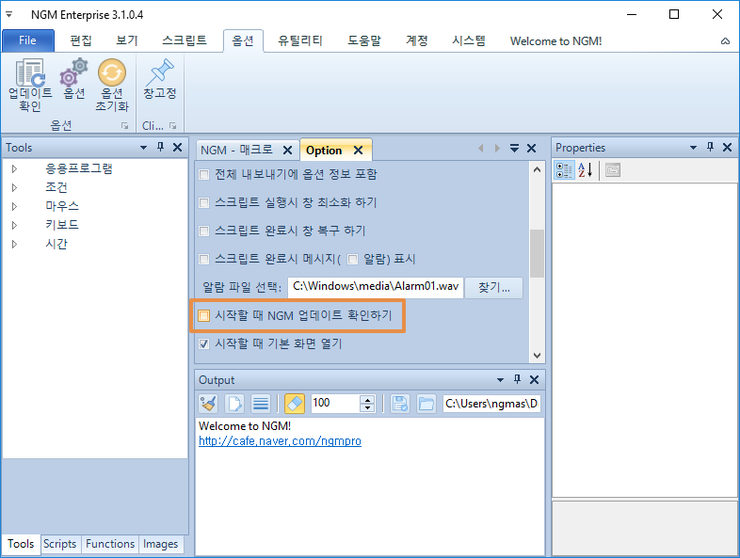The height and width of the screenshot is (558, 740).
Task: Check 전체 내보내기에 옵션 정보 포함
Action: point(204,175)
